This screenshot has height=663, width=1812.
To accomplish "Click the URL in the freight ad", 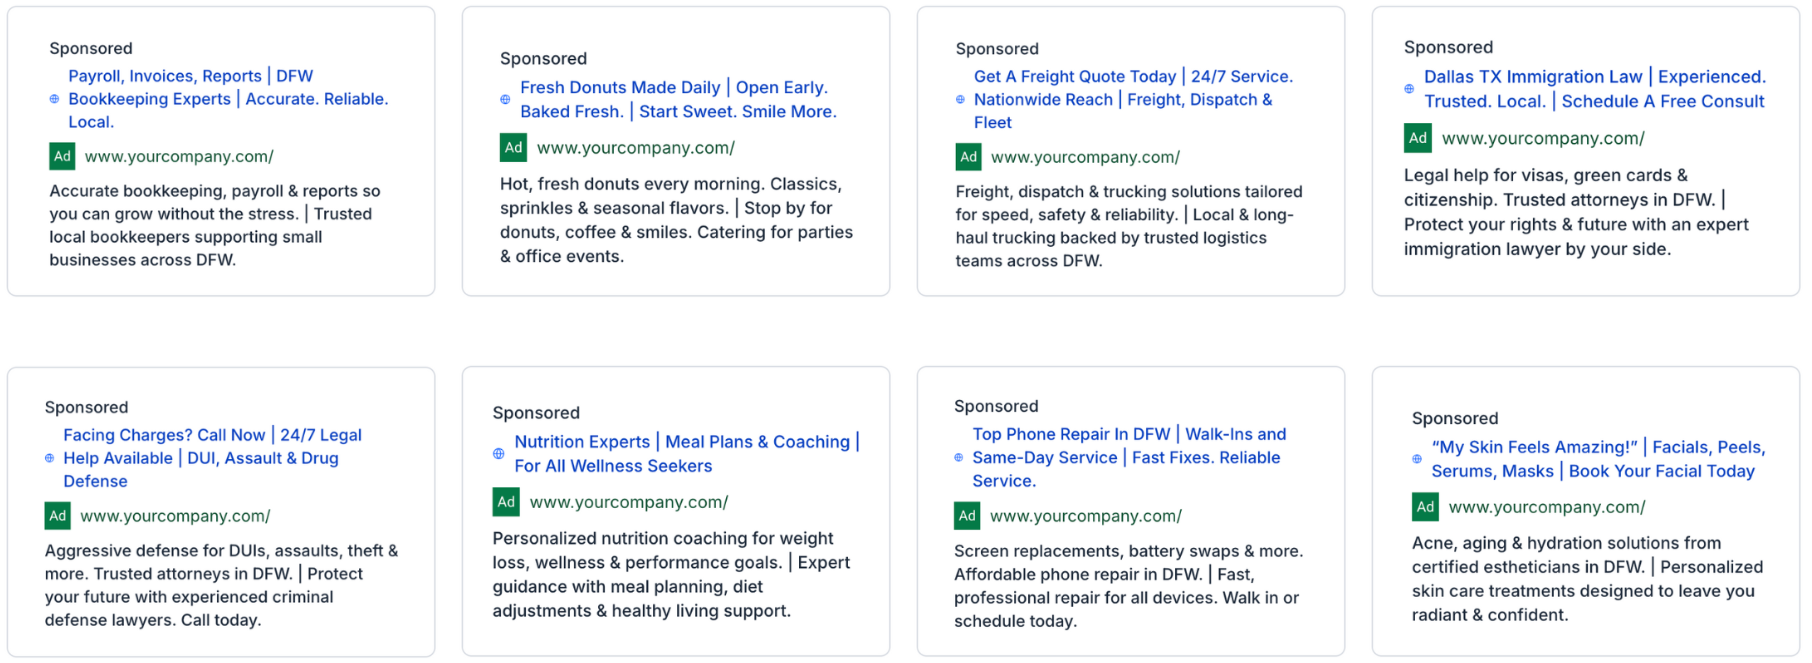I will coord(1085,157).
